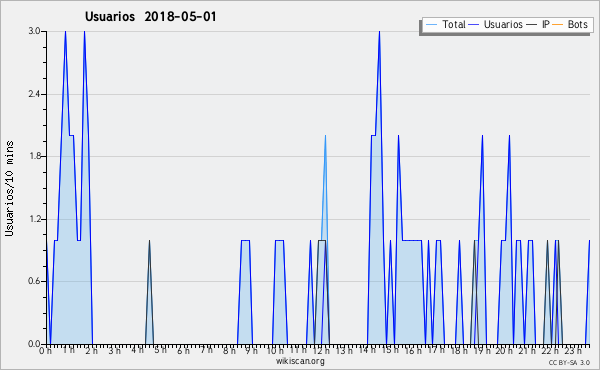Click the '19 h' x-axis label
Image resolution: width=600 pixels, height=370 pixels.
482,351
